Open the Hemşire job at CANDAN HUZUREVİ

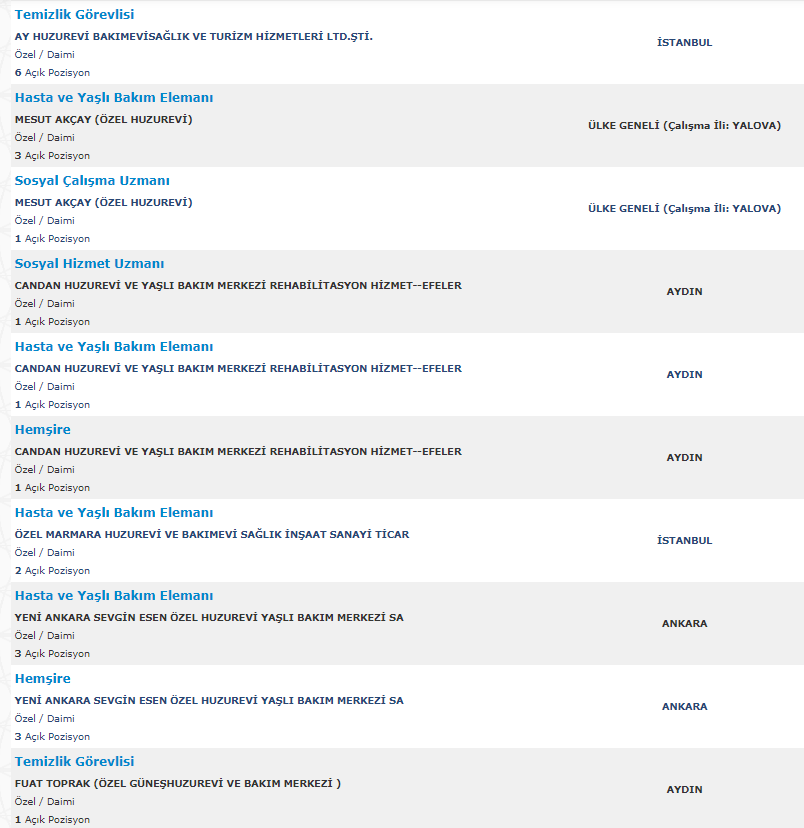click(x=42, y=430)
